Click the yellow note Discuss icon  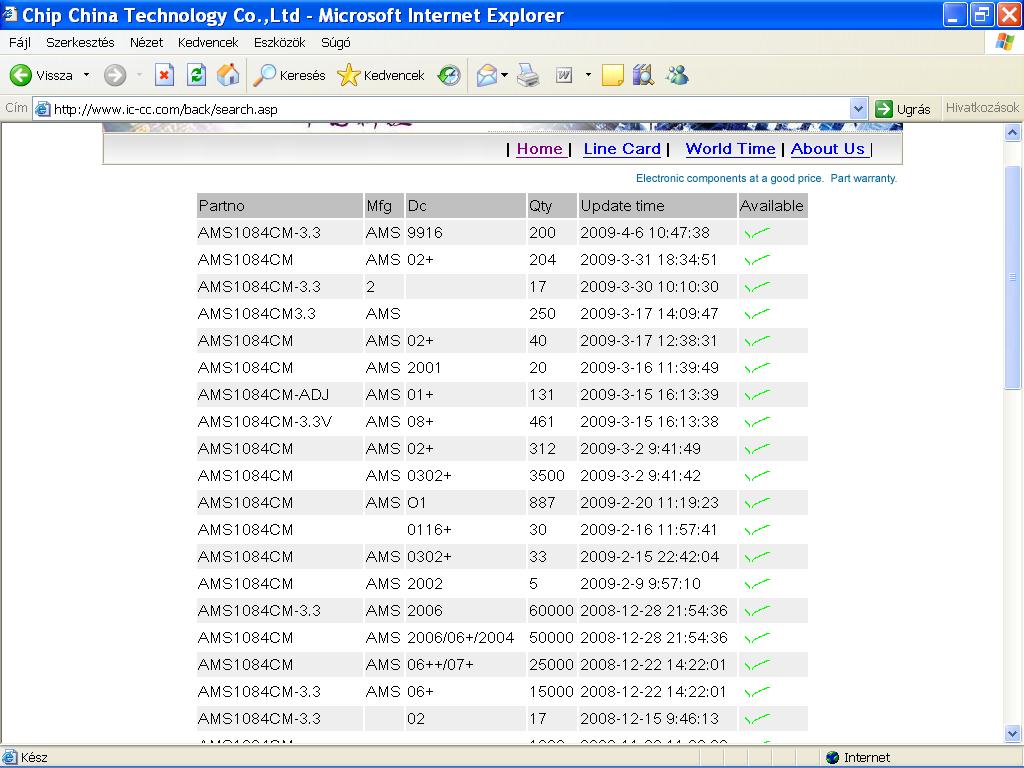pyautogui.click(x=613, y=75)
